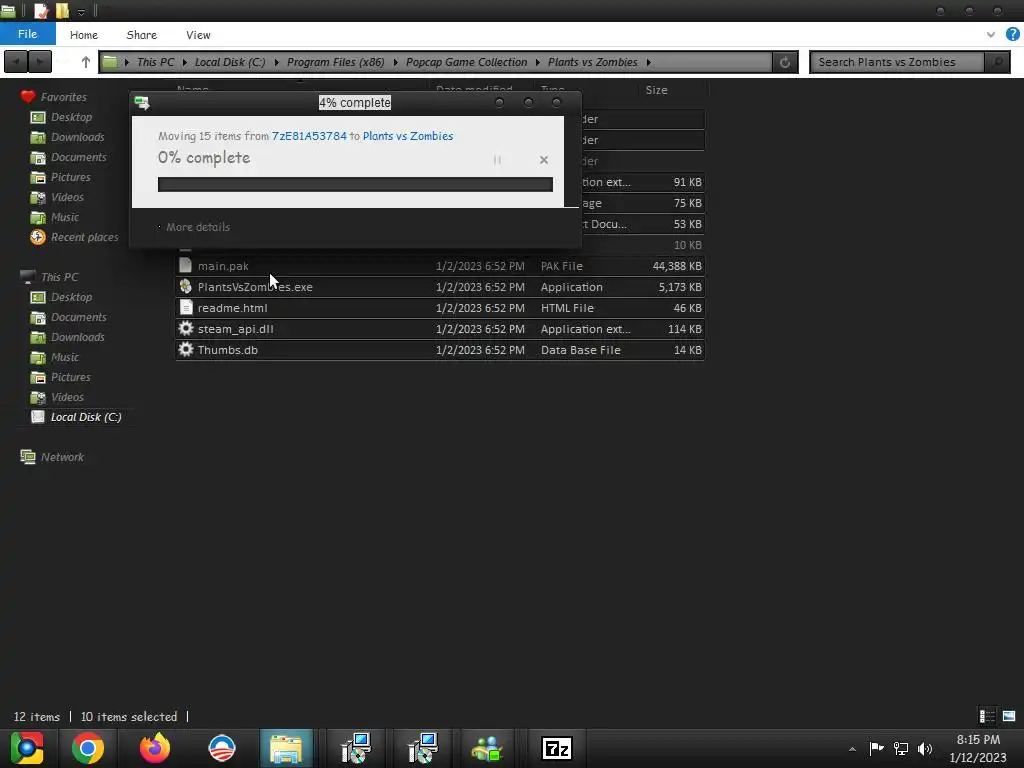The width and height of the screenshot is (1024, 768).
Task: Switch to large icons view layout
Action: (x=1009, y=716)
